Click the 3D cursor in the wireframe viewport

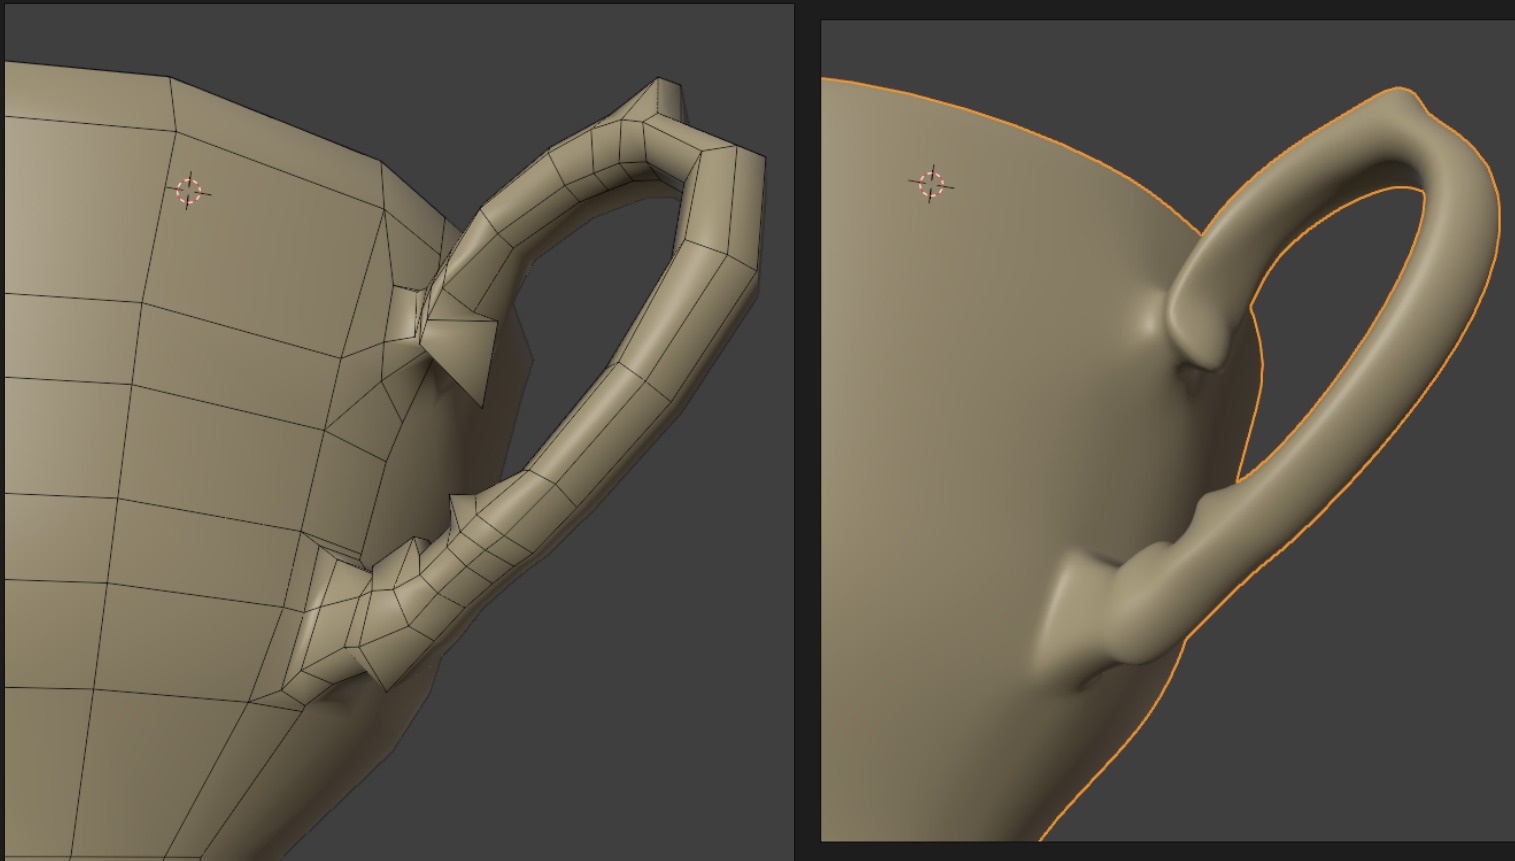coord(188,190)
